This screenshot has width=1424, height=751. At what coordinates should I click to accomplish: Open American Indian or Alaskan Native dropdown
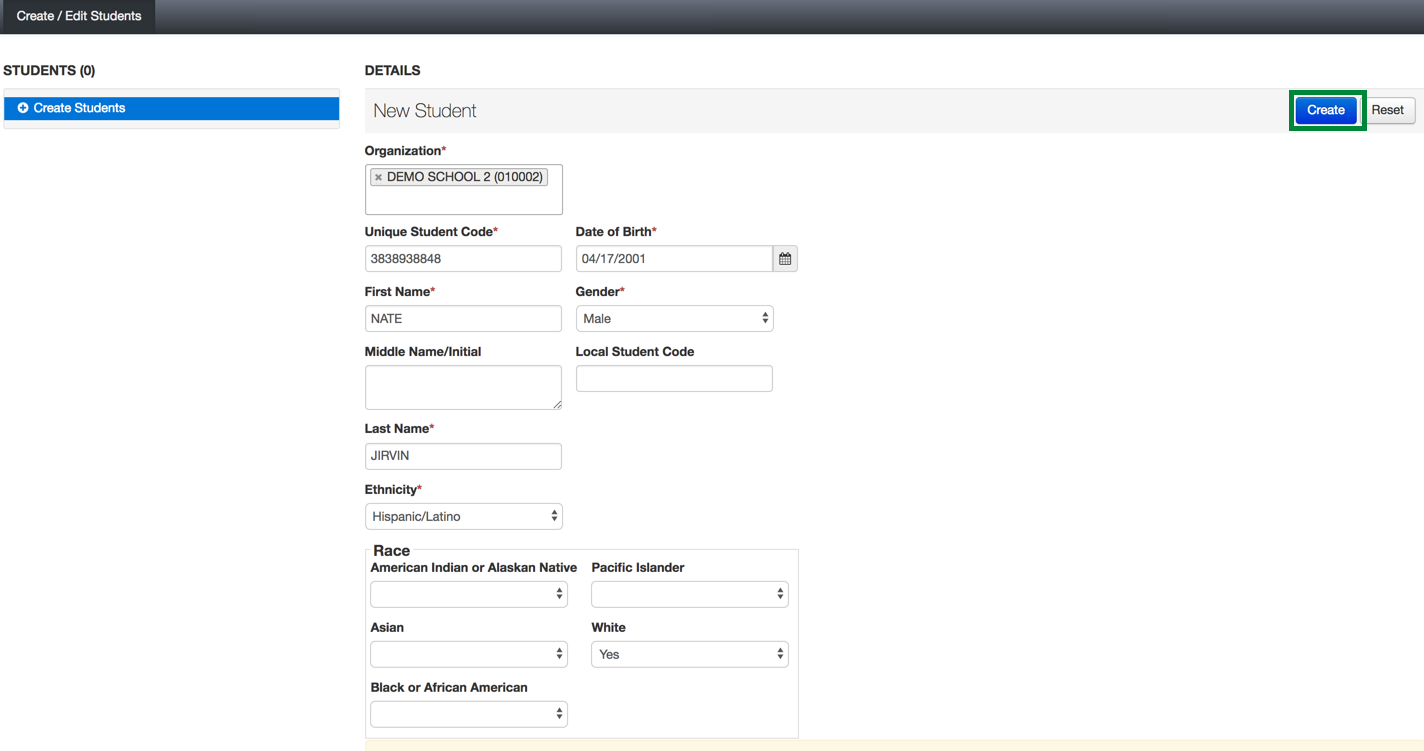pyautogui.click(x=468, y=594)
